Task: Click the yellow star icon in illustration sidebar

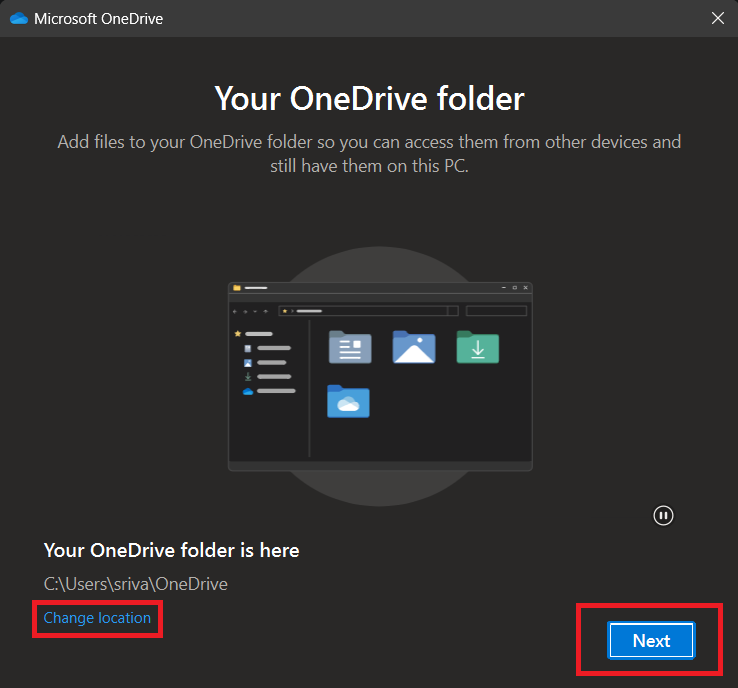Action: point(237,334)
